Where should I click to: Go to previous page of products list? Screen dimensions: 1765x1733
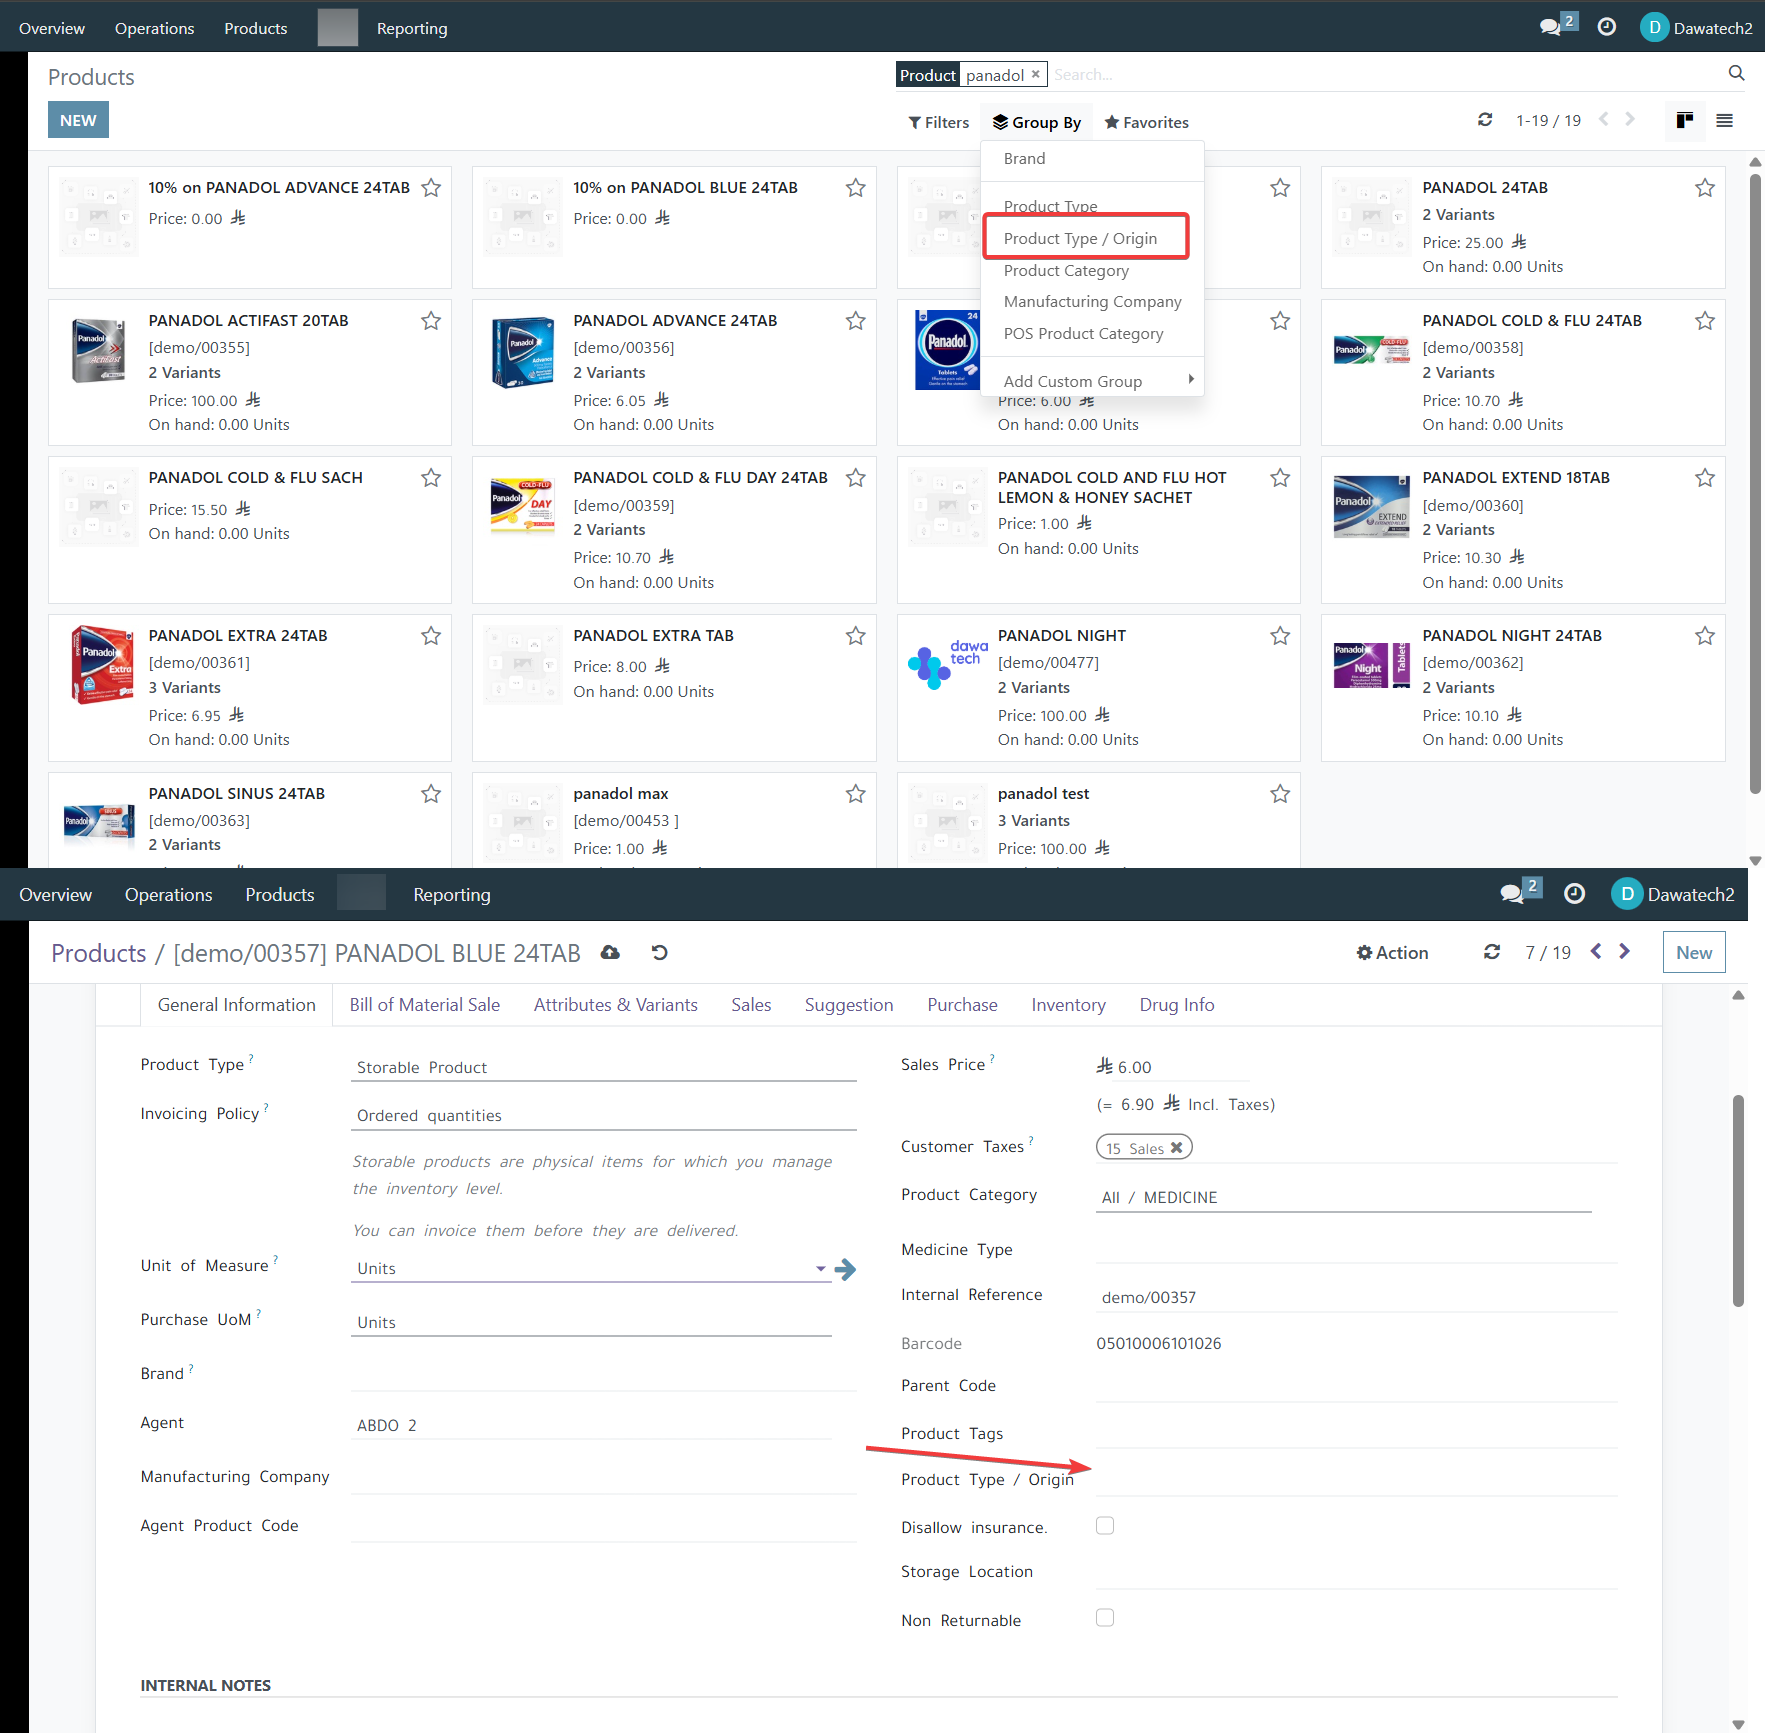pos(1604,119)
